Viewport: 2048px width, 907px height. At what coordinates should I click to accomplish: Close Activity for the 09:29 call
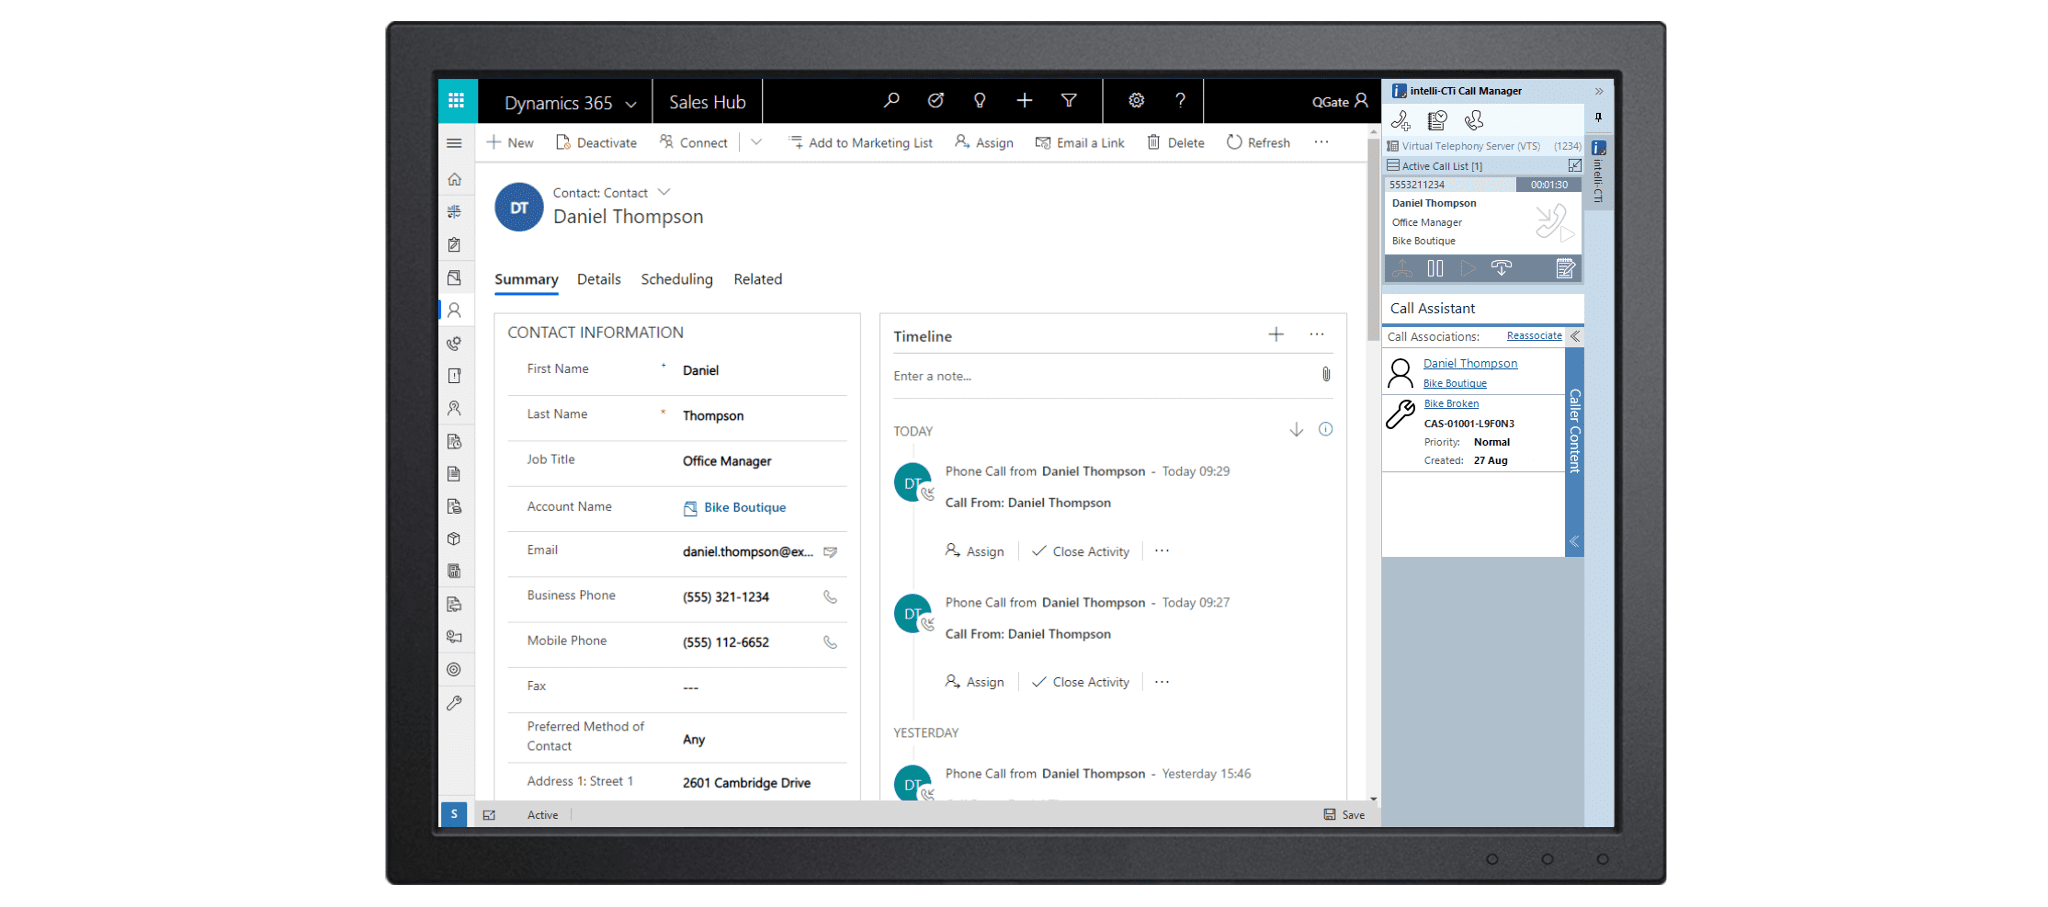click(1080, 552)
